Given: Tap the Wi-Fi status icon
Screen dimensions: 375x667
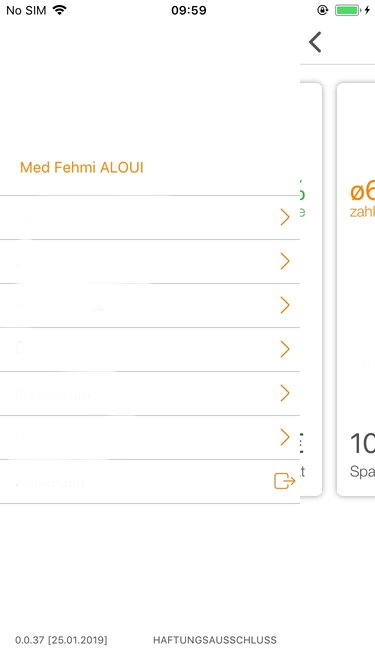Looking at the screenshot, I should pos(60,10).
